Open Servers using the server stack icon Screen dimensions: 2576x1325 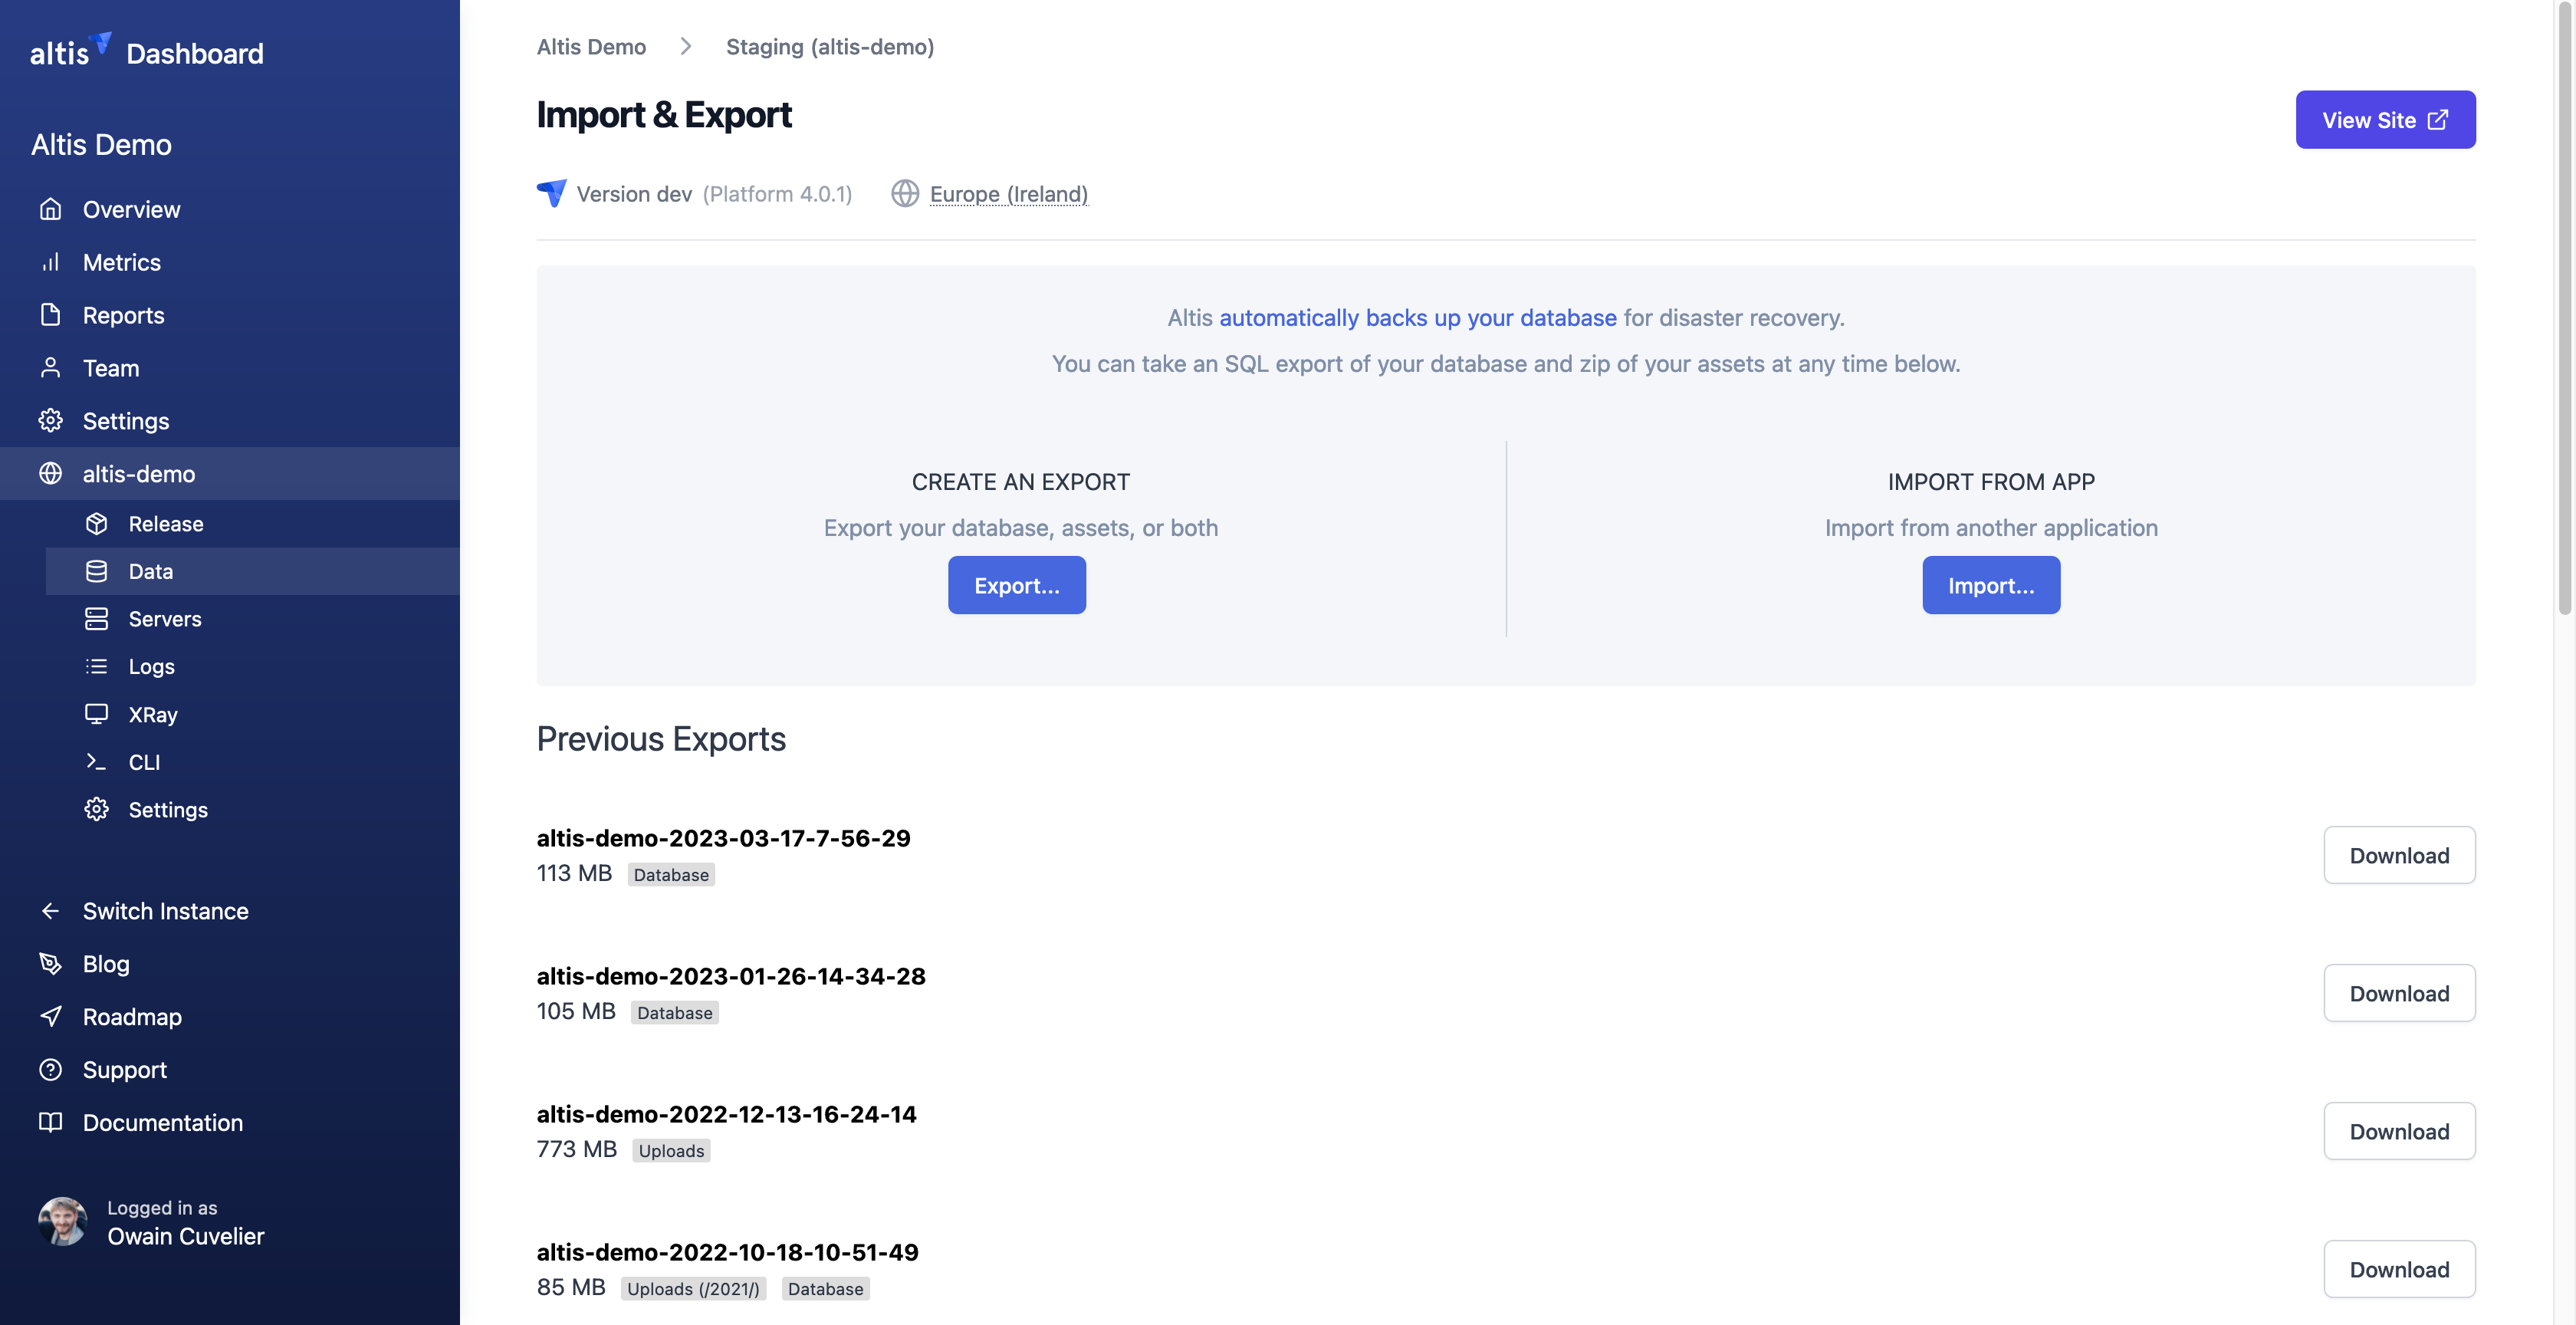tap(96, 618)
